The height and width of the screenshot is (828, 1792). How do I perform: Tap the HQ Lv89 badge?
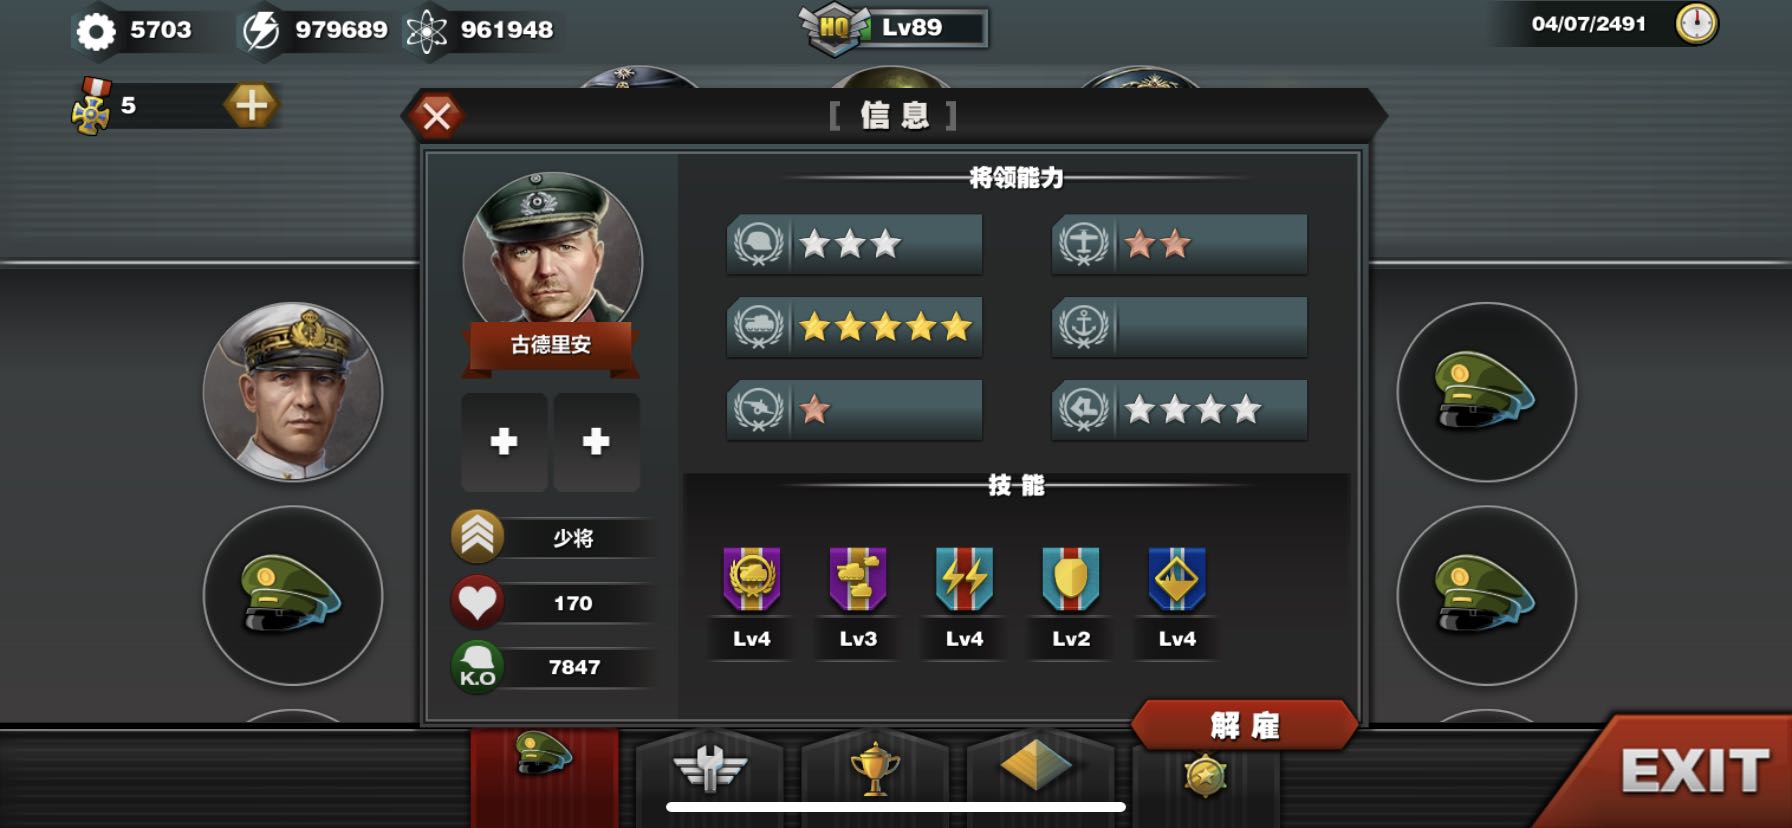pos(892,28)
